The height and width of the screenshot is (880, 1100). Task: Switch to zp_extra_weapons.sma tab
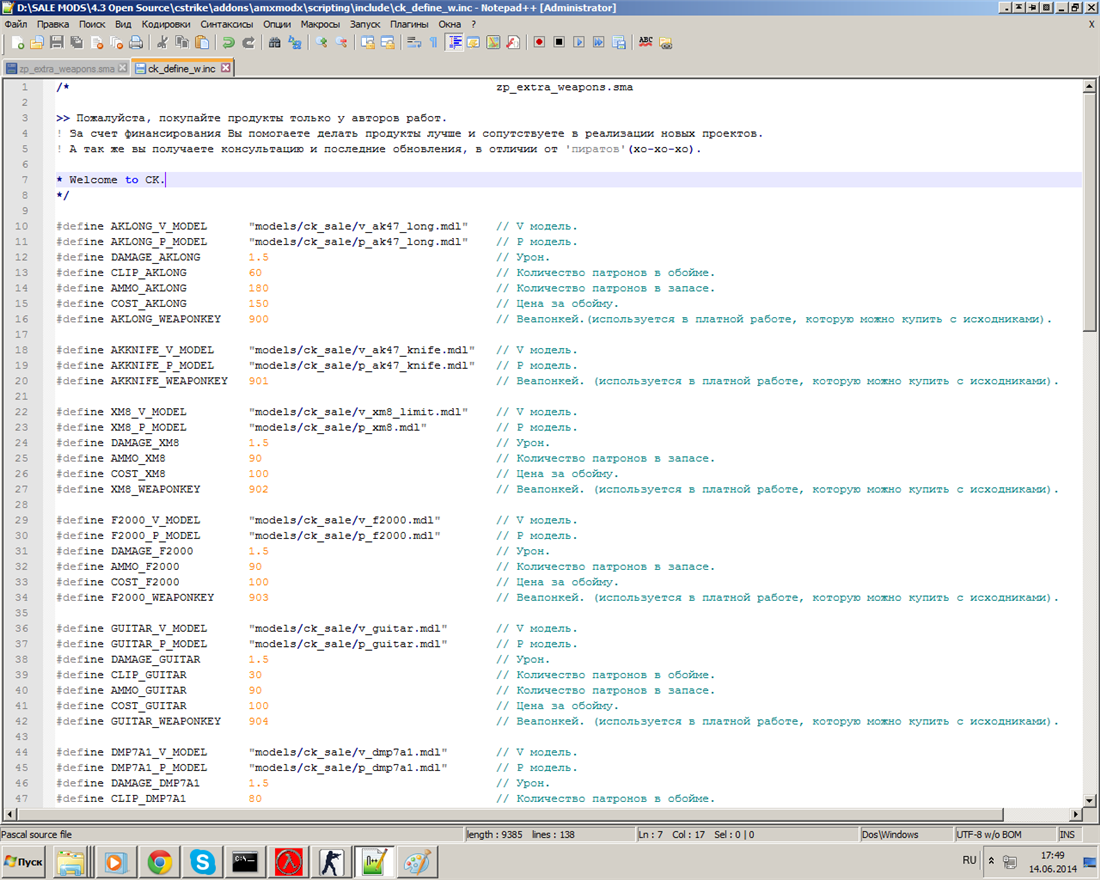pyautogui.click(x=67, y=69)
